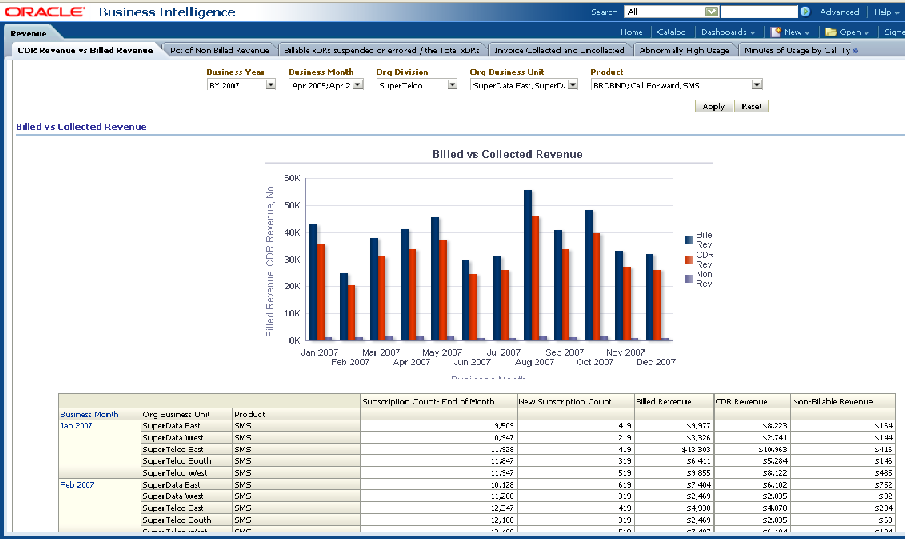
Task: Click the Oct 2007 dark blue billed bar
Action: 589,275
